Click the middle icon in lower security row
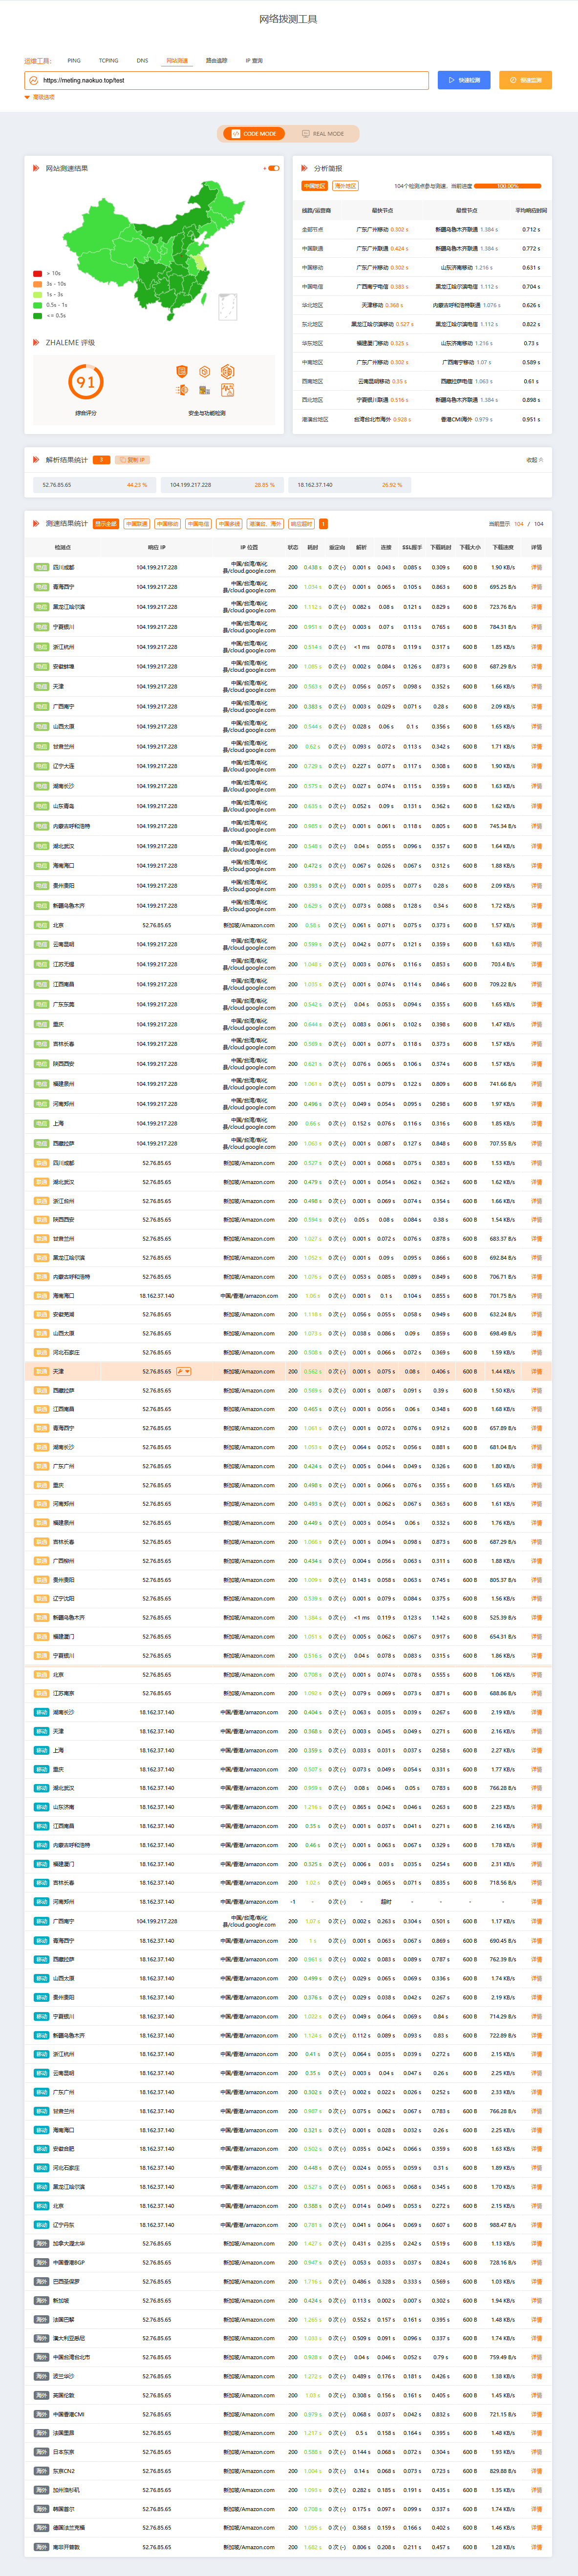This screenshot has height=2576, width=578. click(204, 390)
